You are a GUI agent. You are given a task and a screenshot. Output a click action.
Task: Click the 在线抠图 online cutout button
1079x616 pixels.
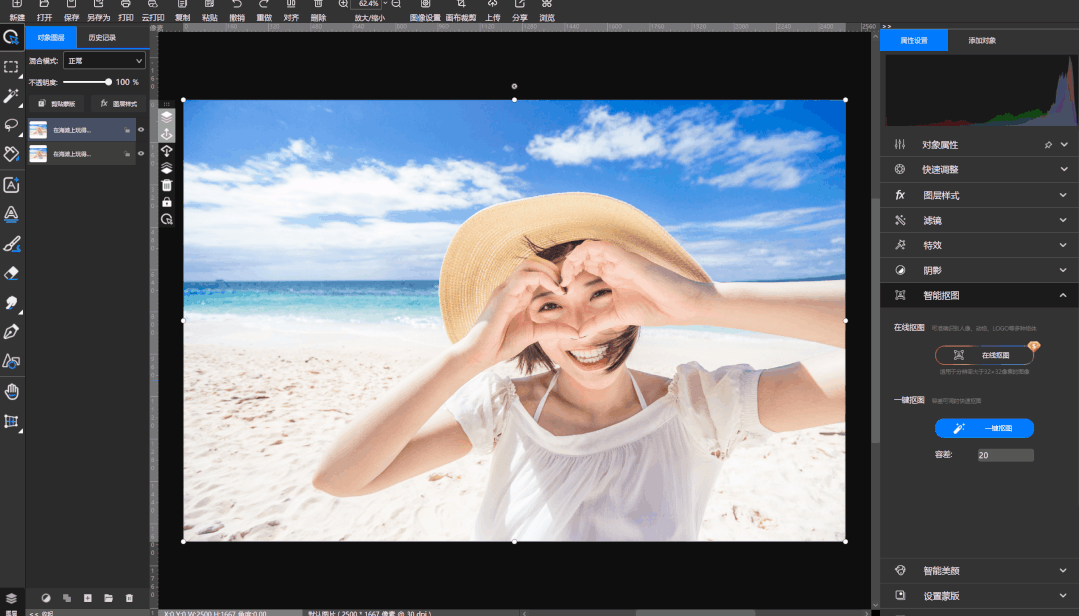click(x=984, y=355)
